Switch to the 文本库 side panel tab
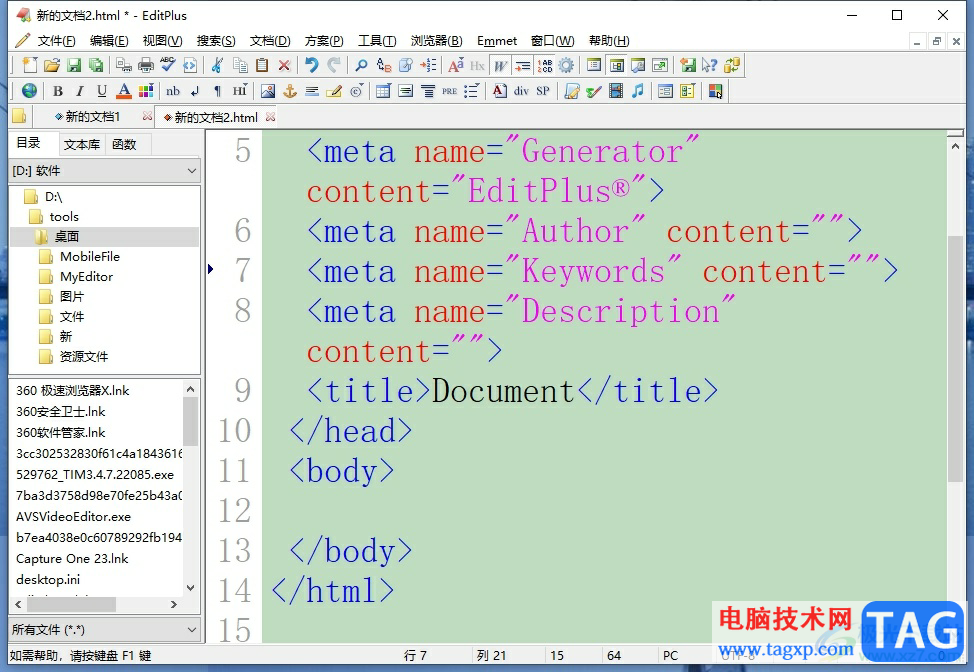Image resolution: width=974 pixels, height=672 pixels. 81,144
